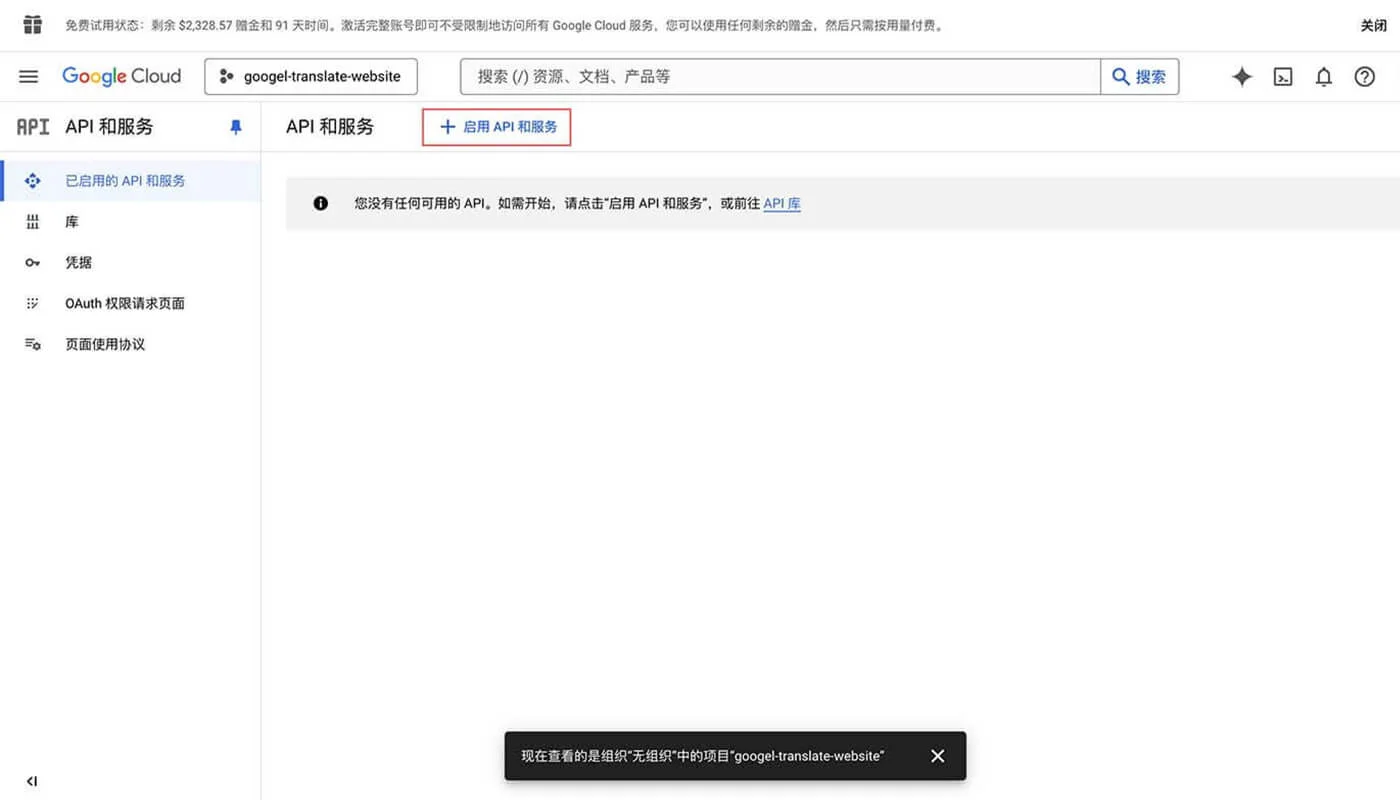Viewport: 1400px width, 800px height.
Task: Open the googel-translate-website project selector
Action: [x=310, y=76]
